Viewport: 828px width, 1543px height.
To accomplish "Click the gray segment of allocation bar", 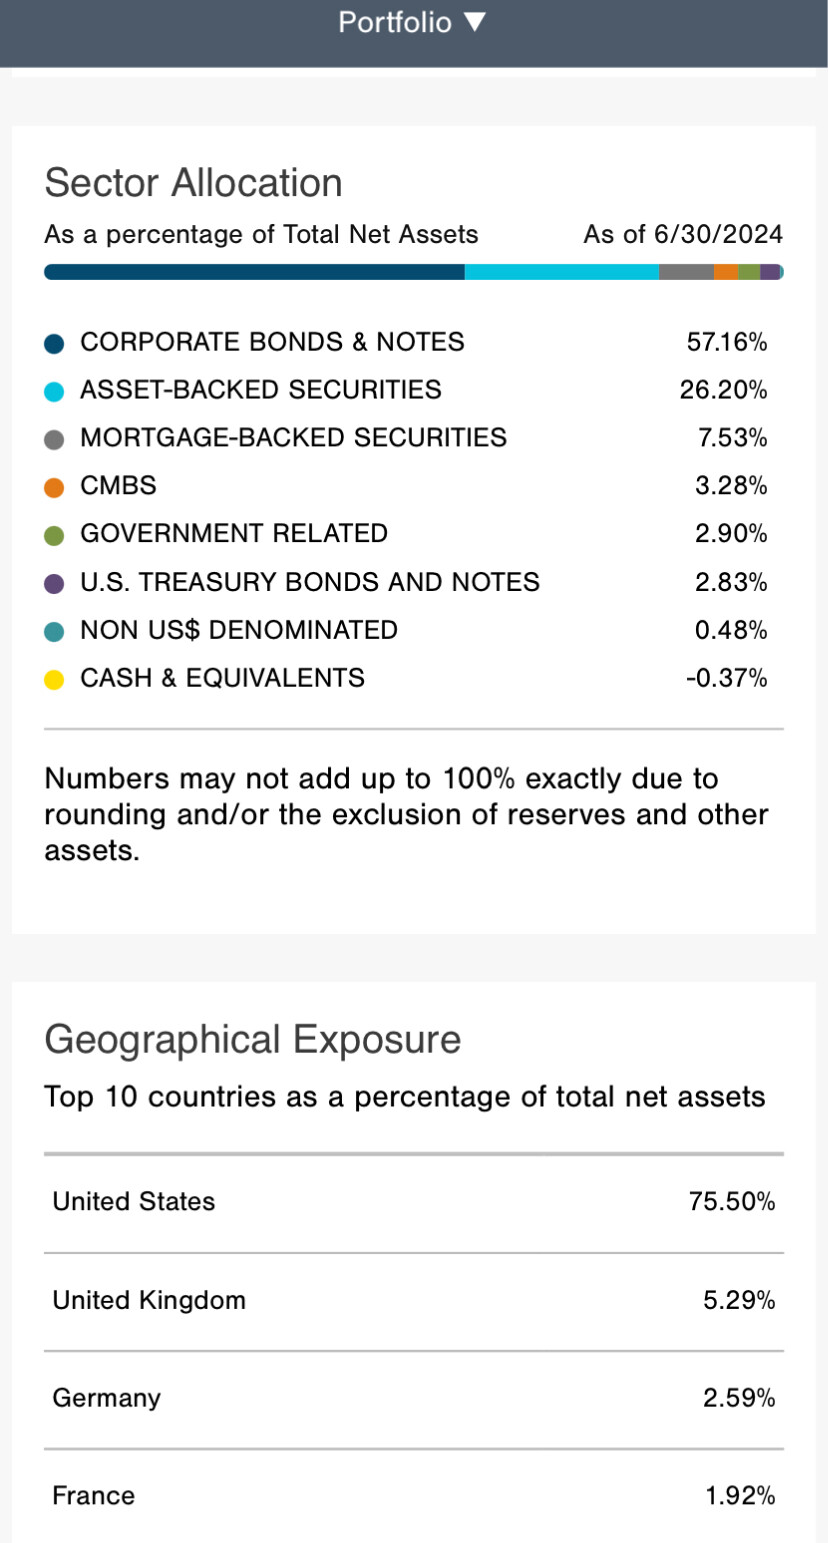I will (686, 272).
